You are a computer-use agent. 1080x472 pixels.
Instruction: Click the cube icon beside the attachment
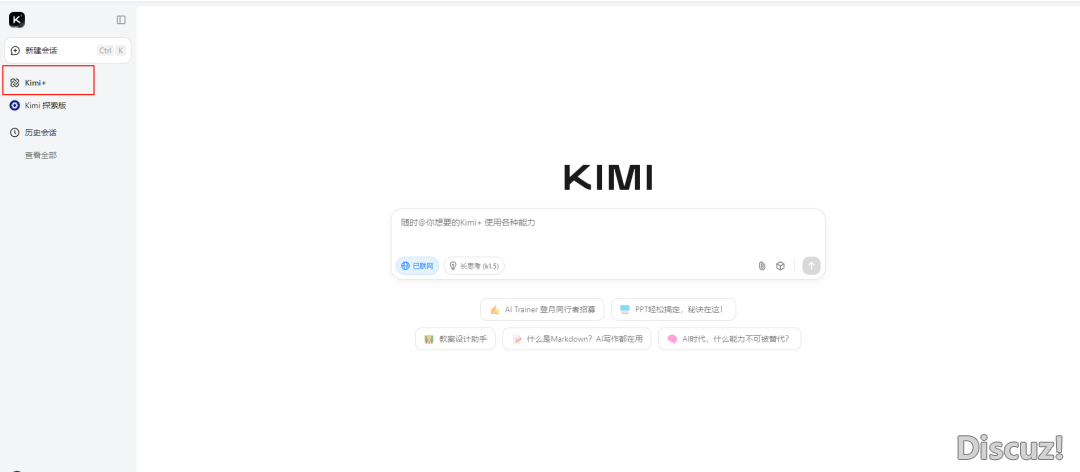coord(780,266)
